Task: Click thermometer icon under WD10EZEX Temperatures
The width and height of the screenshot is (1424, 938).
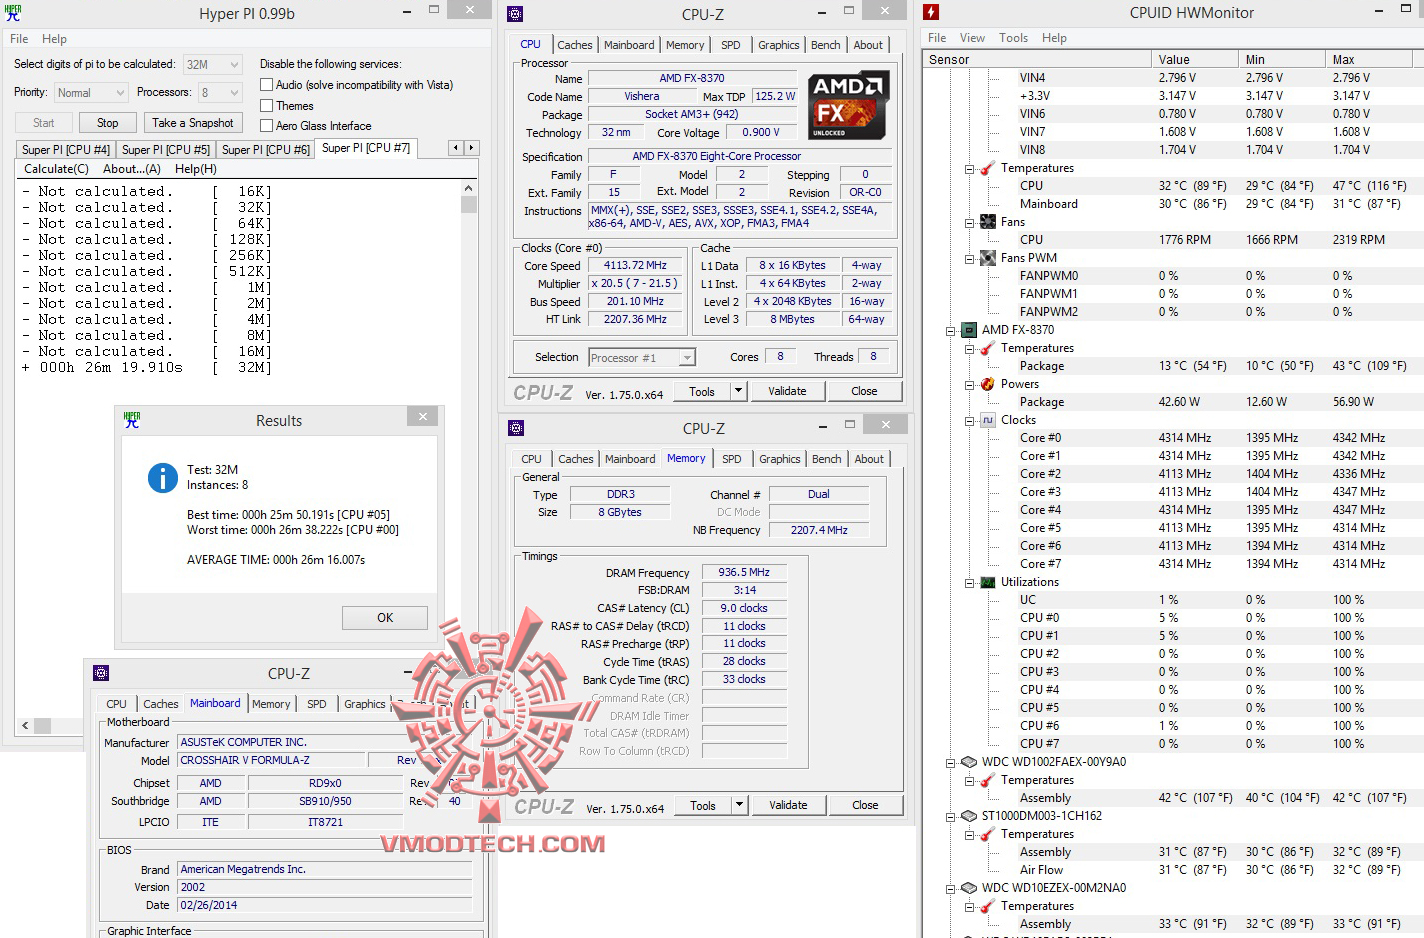Action: pos(988,906)
